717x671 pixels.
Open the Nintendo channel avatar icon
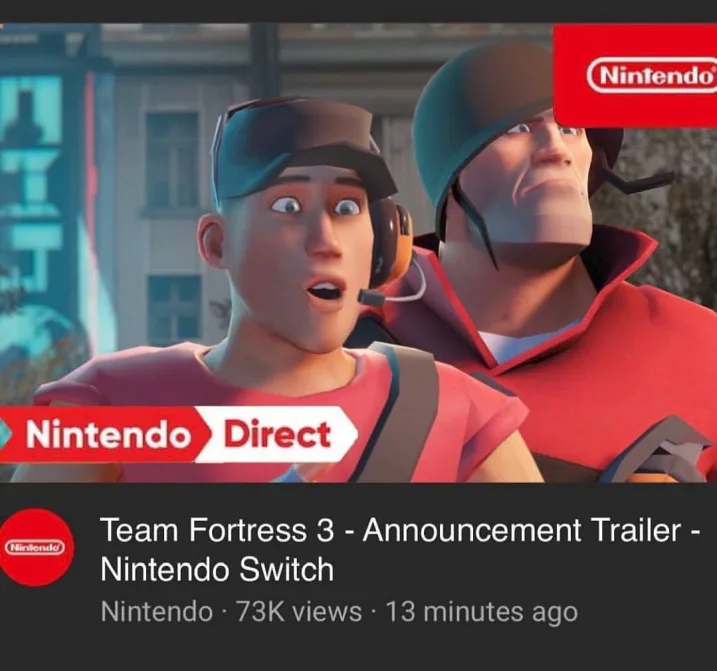(36, 547)
